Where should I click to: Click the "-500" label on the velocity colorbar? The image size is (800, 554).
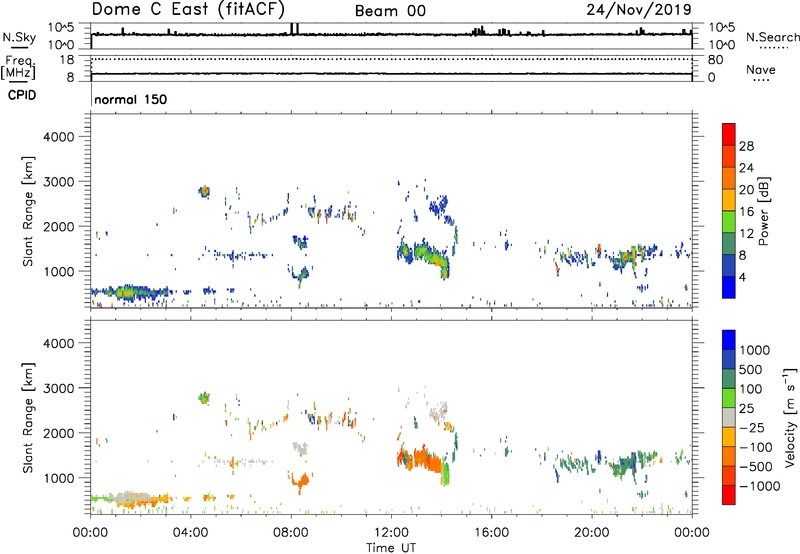(x=756, y=466)
